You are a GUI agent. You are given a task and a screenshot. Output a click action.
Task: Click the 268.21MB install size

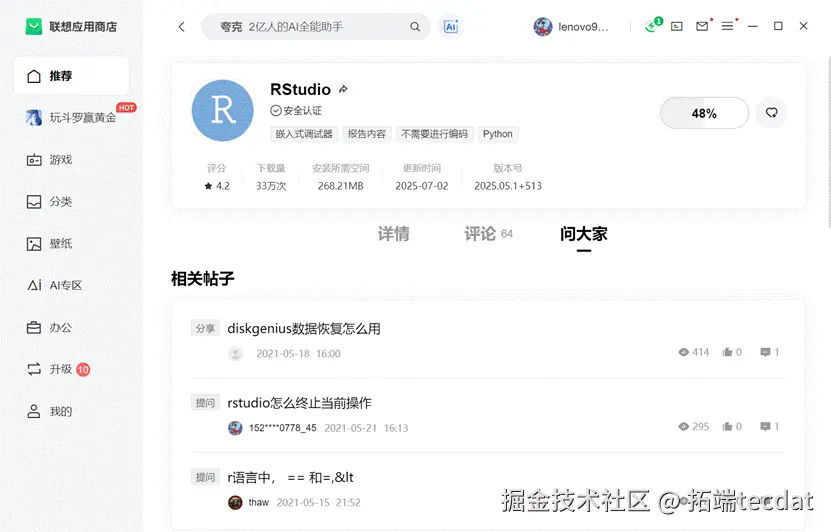[341, 186]
